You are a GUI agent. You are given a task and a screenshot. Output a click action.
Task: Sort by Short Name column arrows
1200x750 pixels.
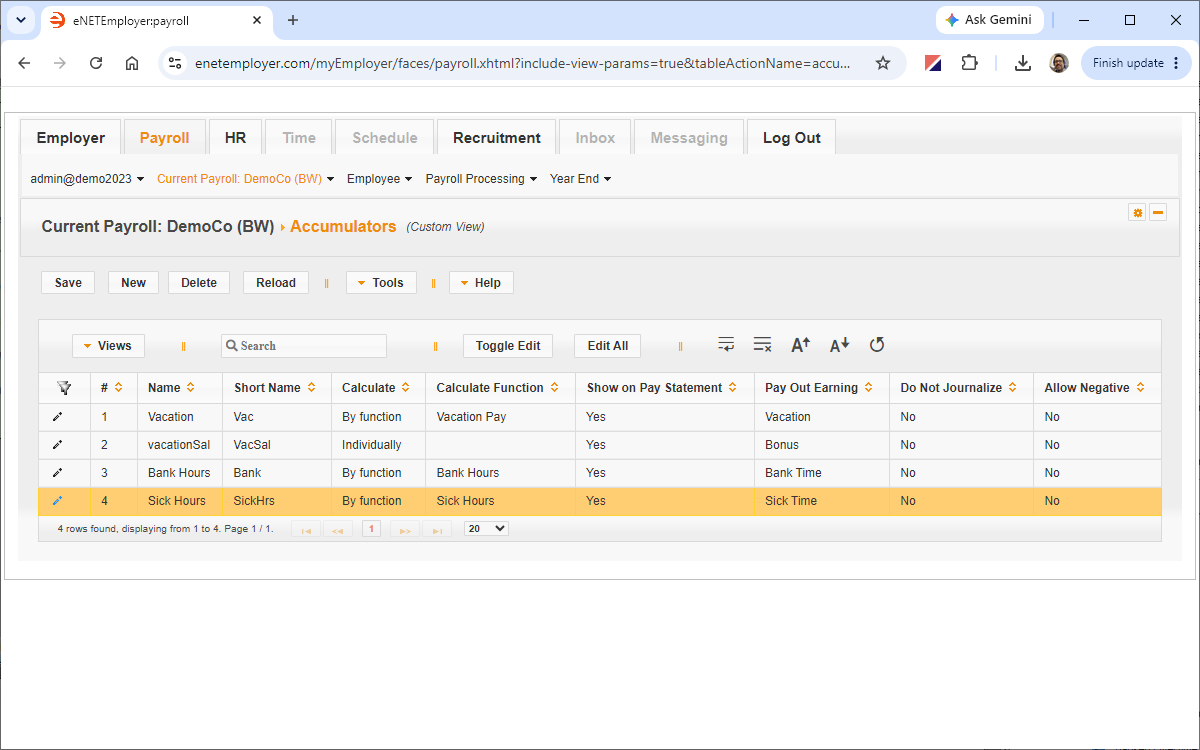coord(311,388)
